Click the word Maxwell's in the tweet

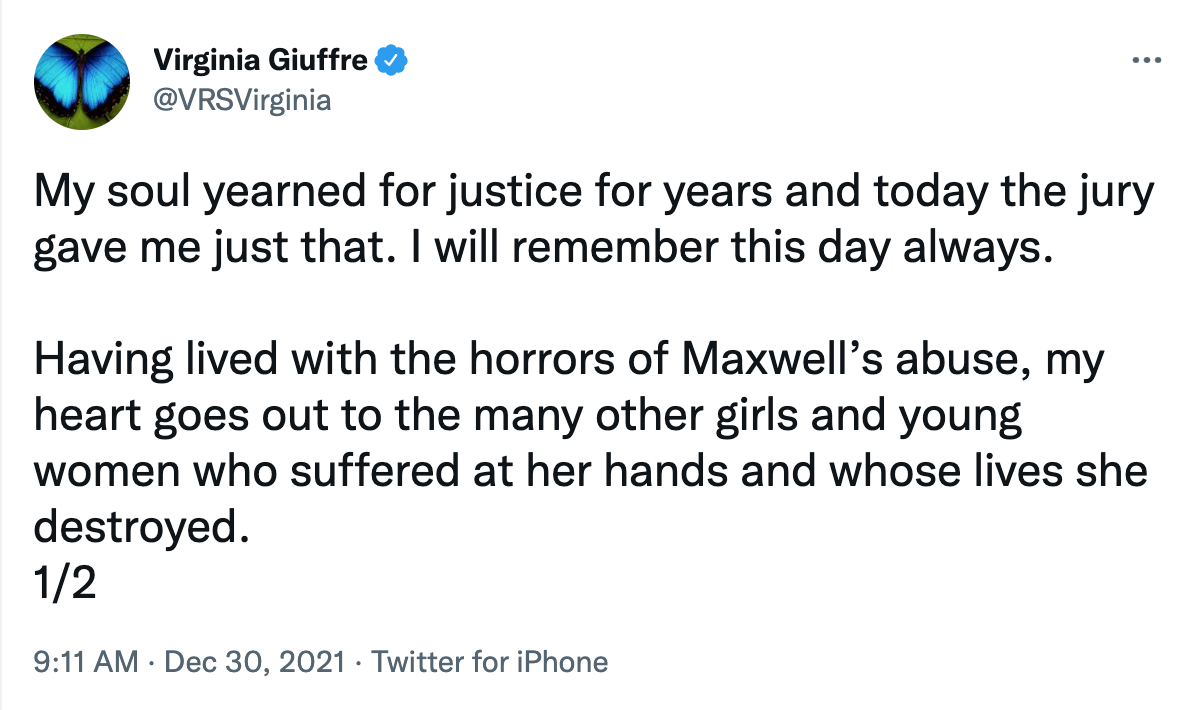781,359
